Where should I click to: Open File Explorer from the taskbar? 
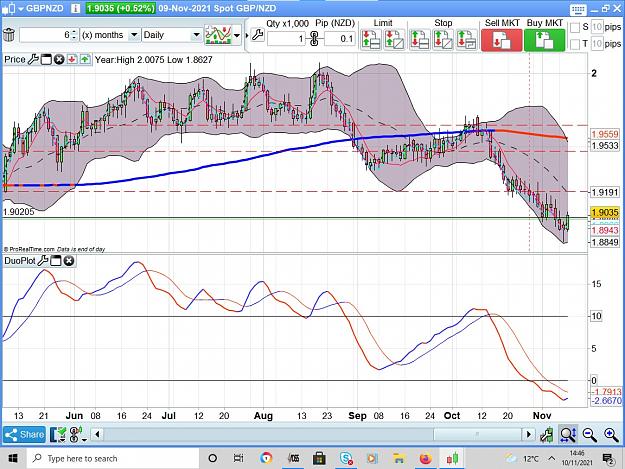[x=399, y=458]
